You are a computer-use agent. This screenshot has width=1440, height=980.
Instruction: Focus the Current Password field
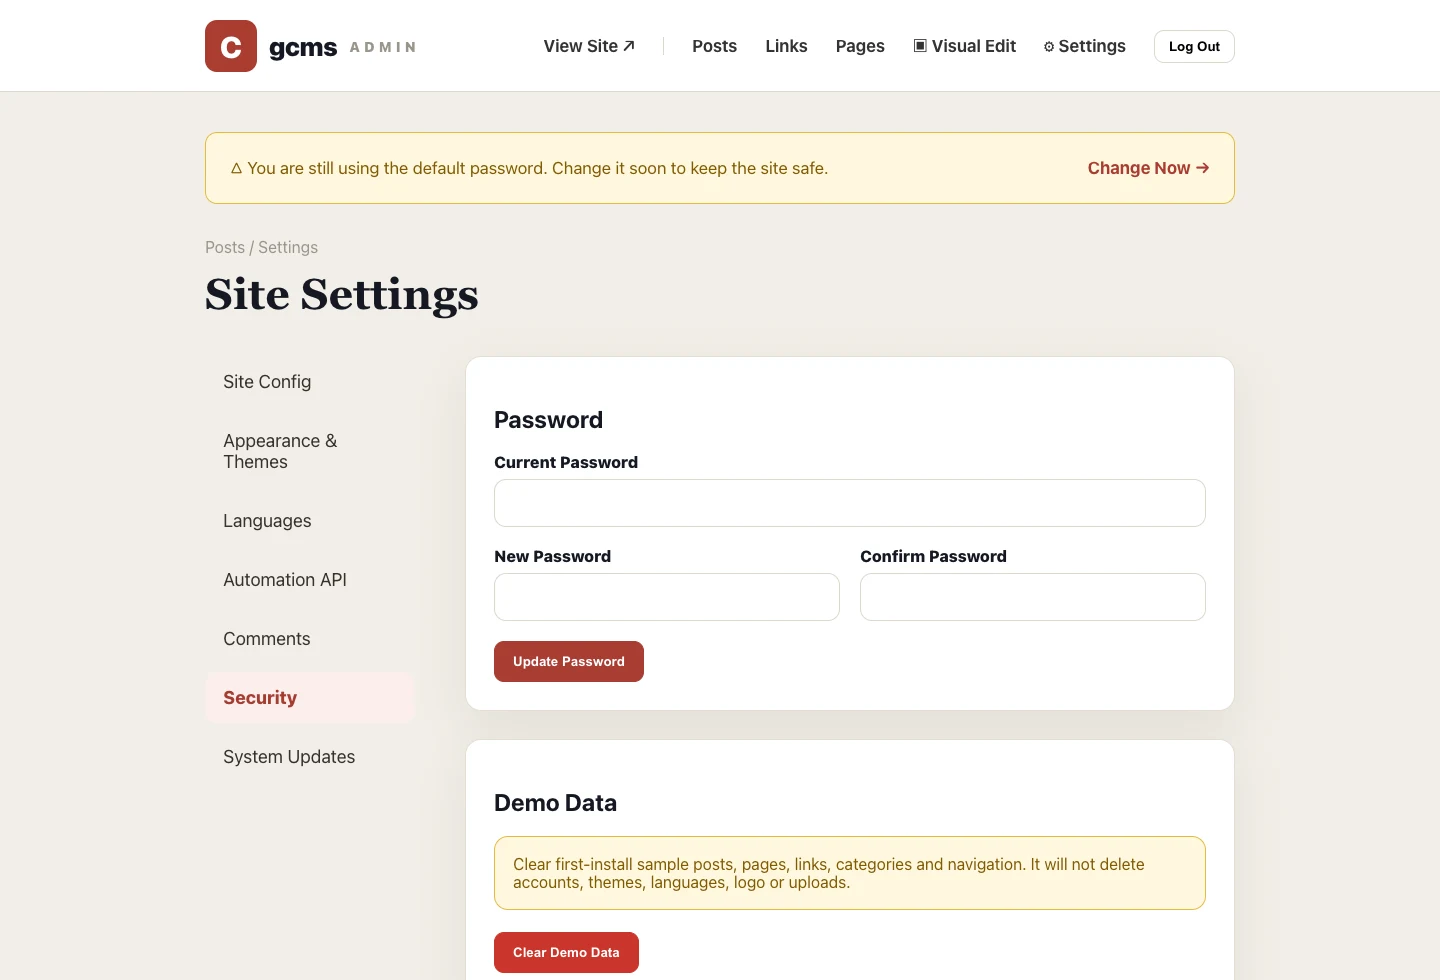pos(850,503)
